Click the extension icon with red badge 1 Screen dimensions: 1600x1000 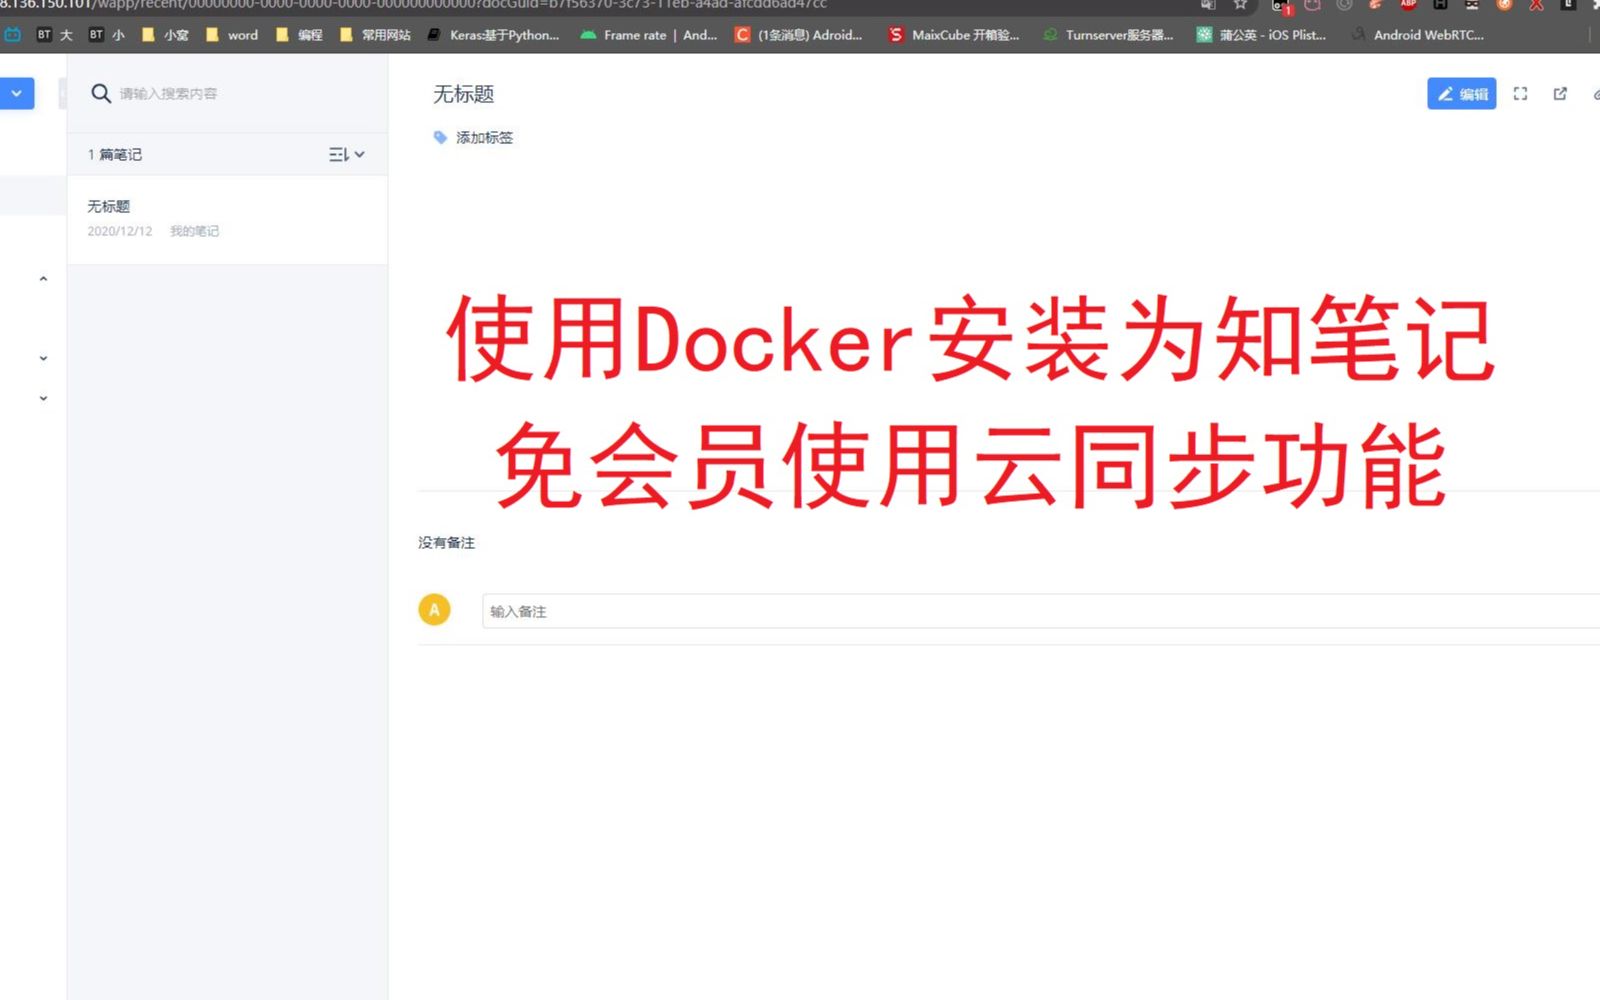pyautogui.click(x=1281, y=6)
